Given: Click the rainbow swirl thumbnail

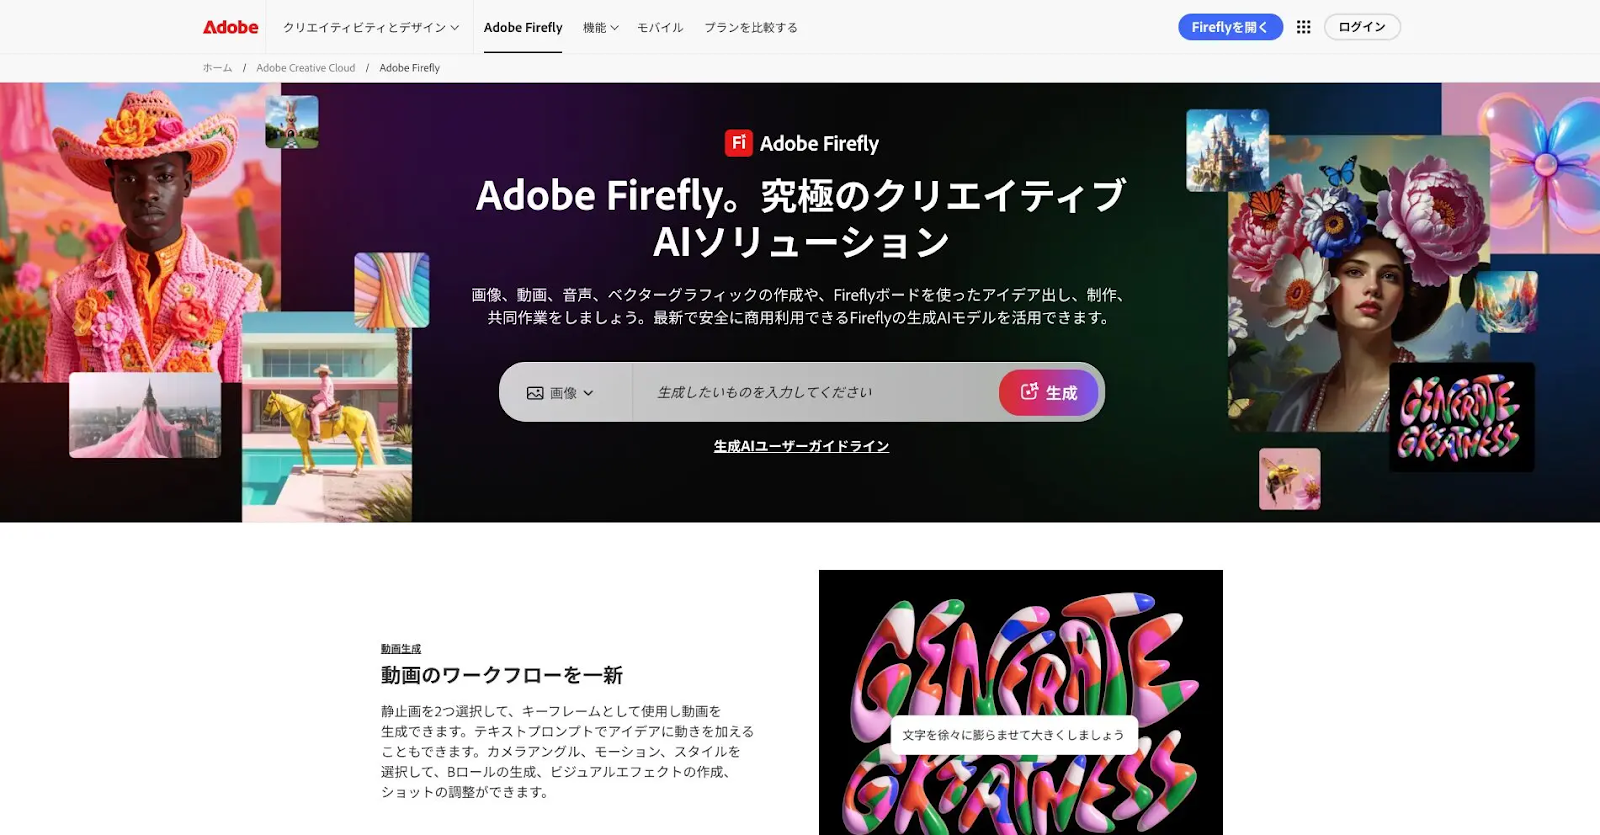Looking at the screenshot, I should click(x=392, y=290).
